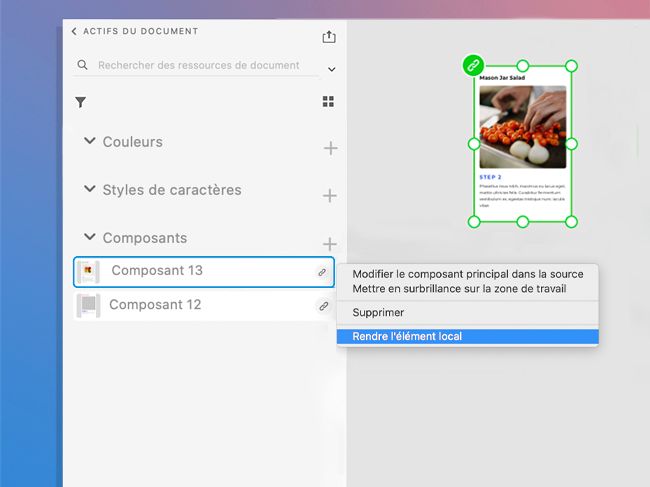Collapse the Composants section
650x487 pixels.
[x=90, y=237]
